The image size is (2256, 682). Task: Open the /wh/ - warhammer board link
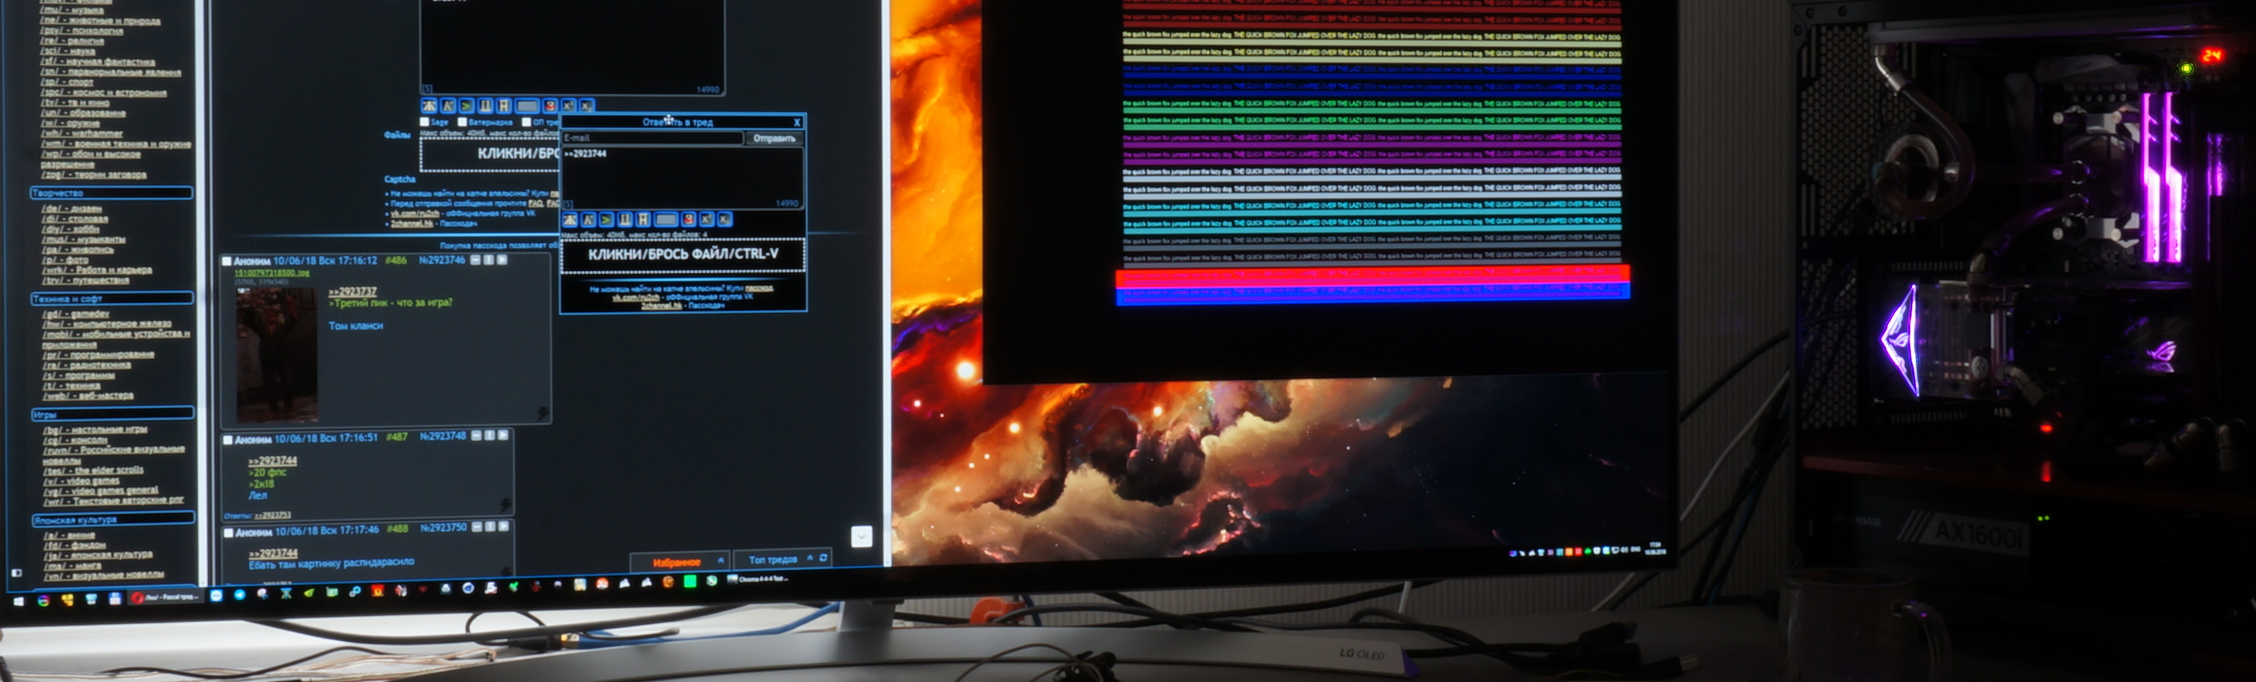coord(81,133)
